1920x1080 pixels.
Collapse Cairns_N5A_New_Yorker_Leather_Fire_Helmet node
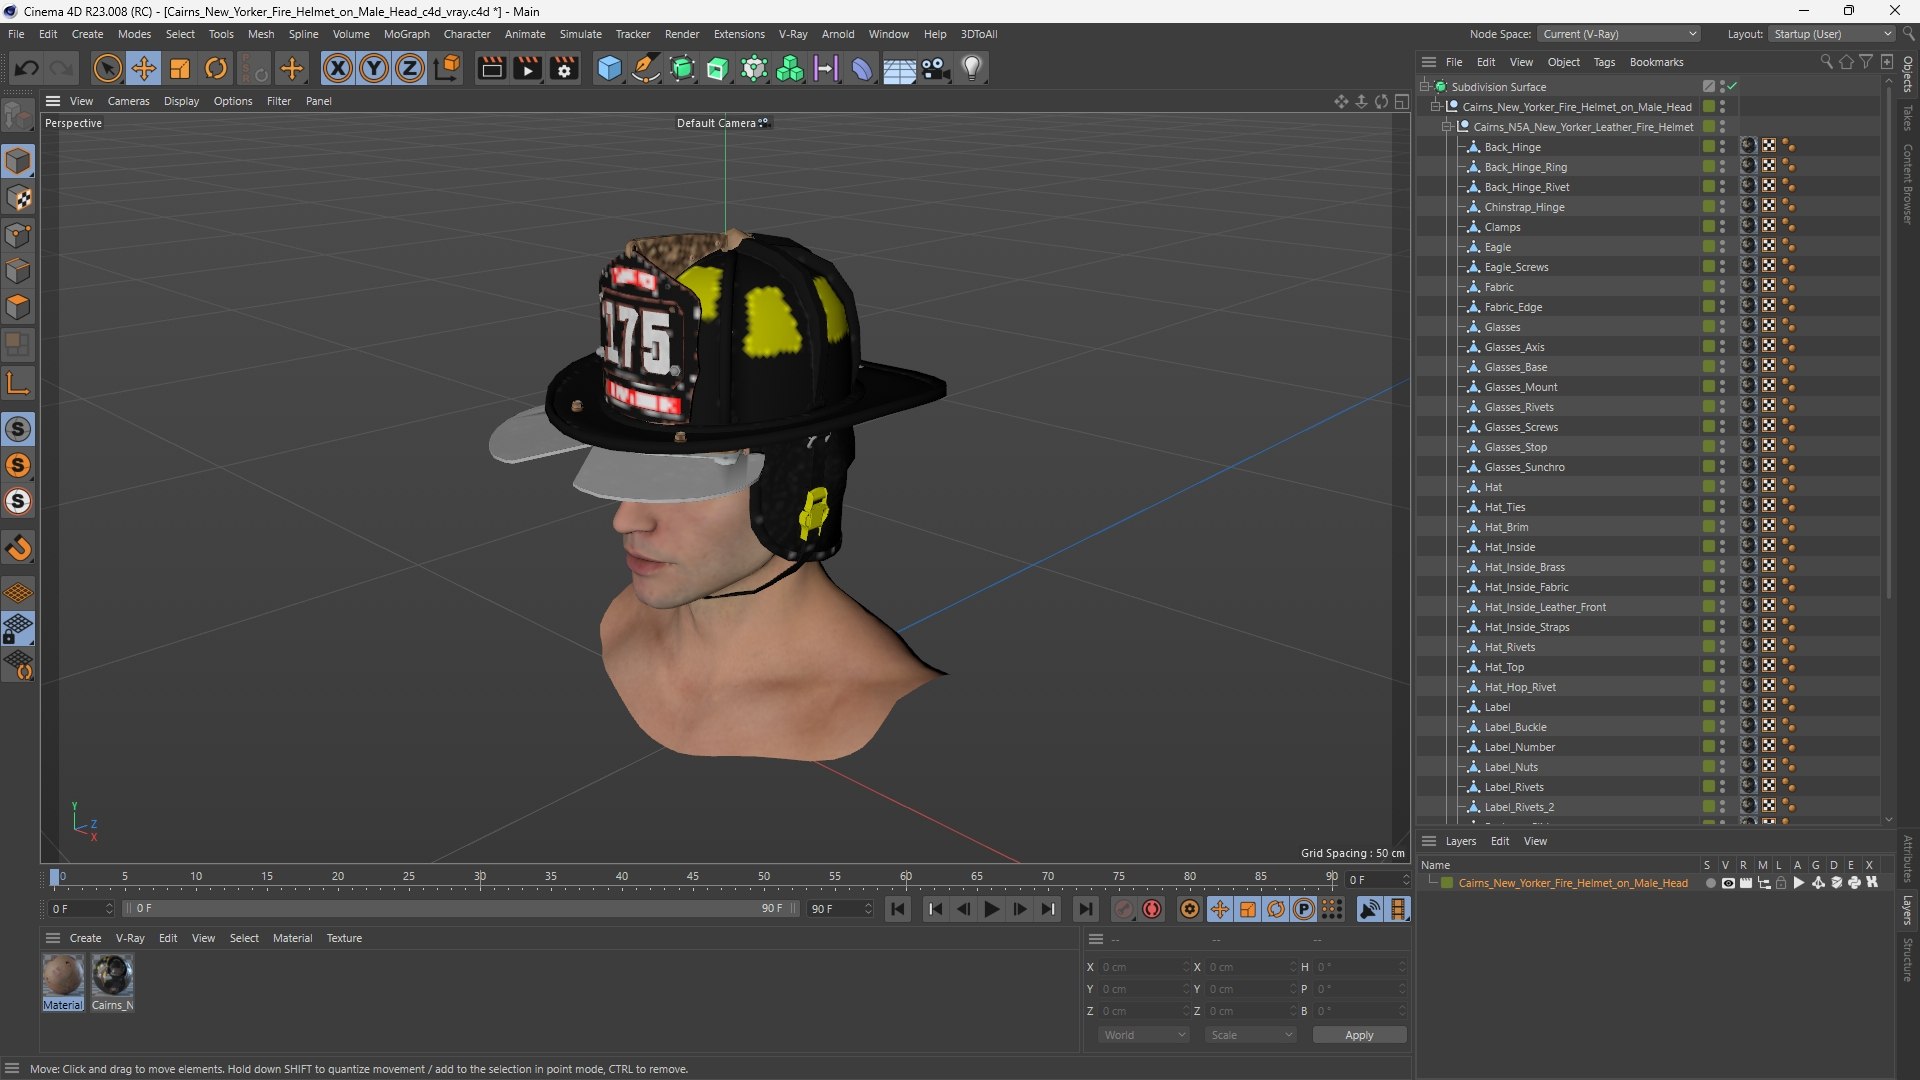tap(1447, 127)
